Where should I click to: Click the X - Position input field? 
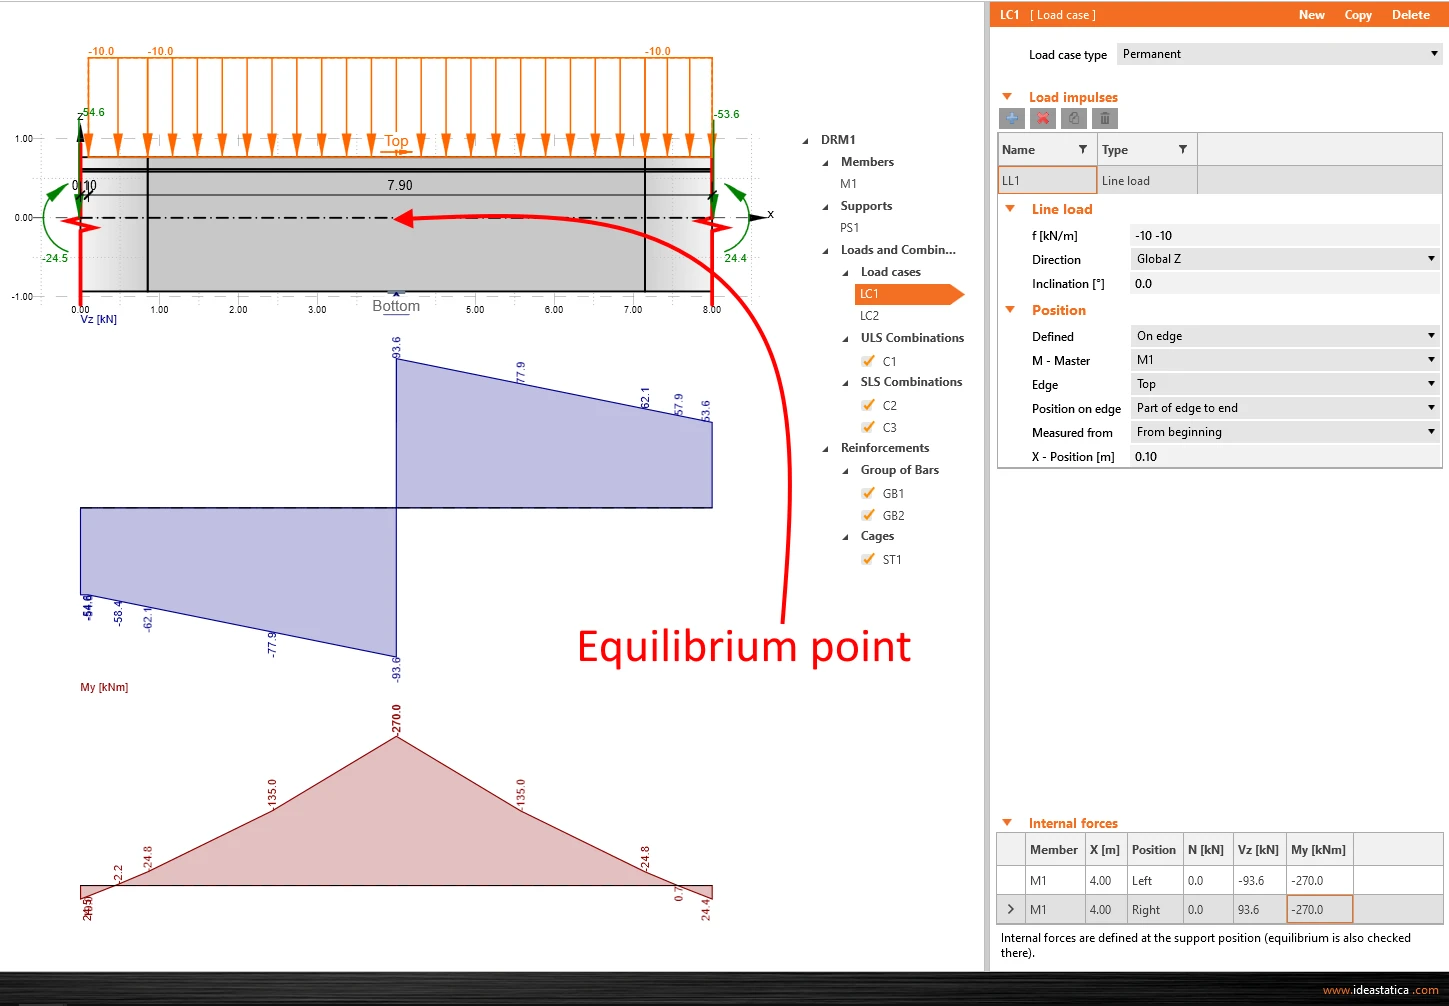pyautogui.click(x=1285, y=457)
